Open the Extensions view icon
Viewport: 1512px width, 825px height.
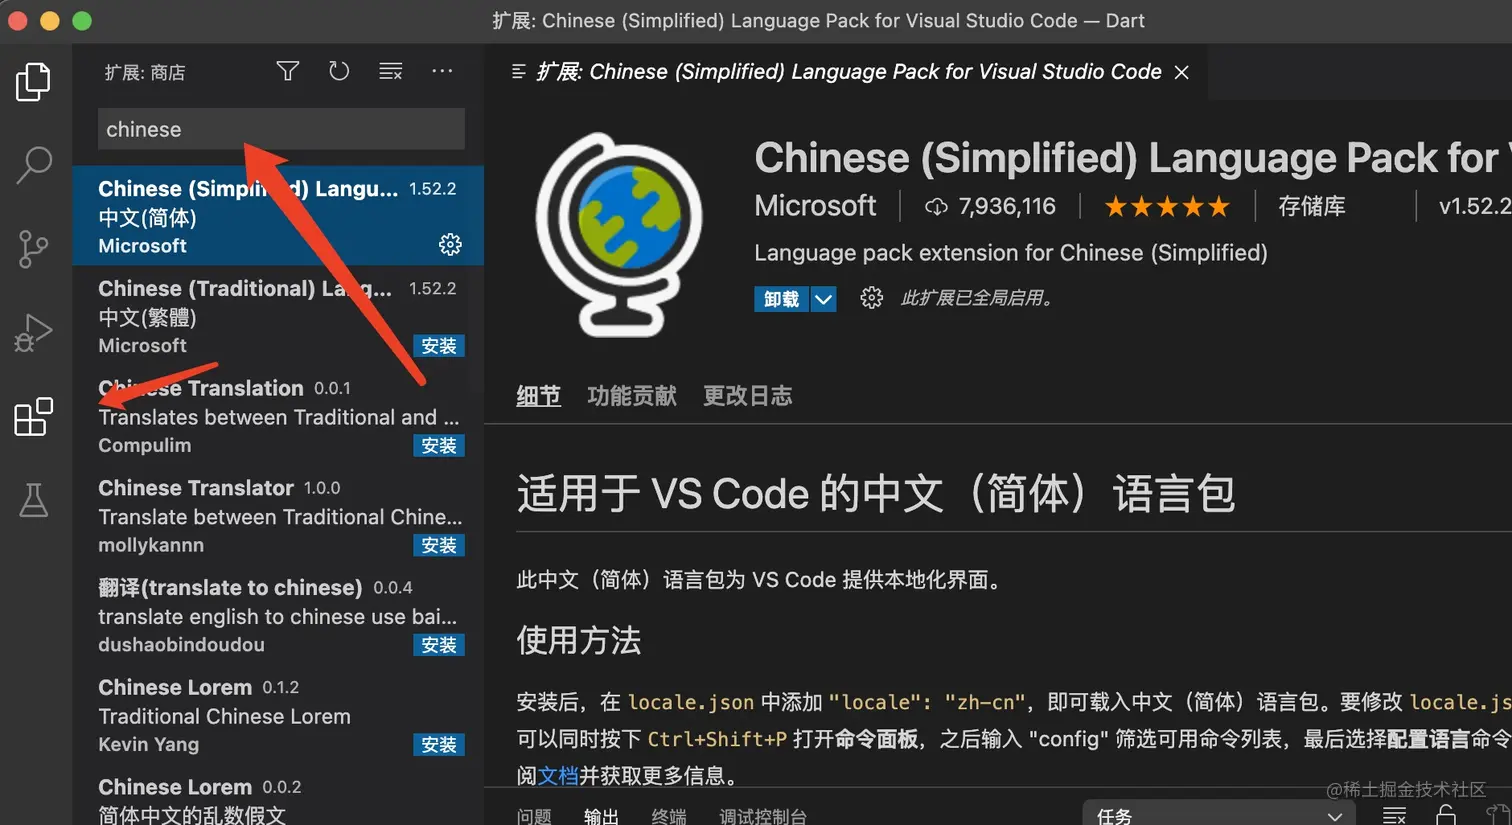33,416
